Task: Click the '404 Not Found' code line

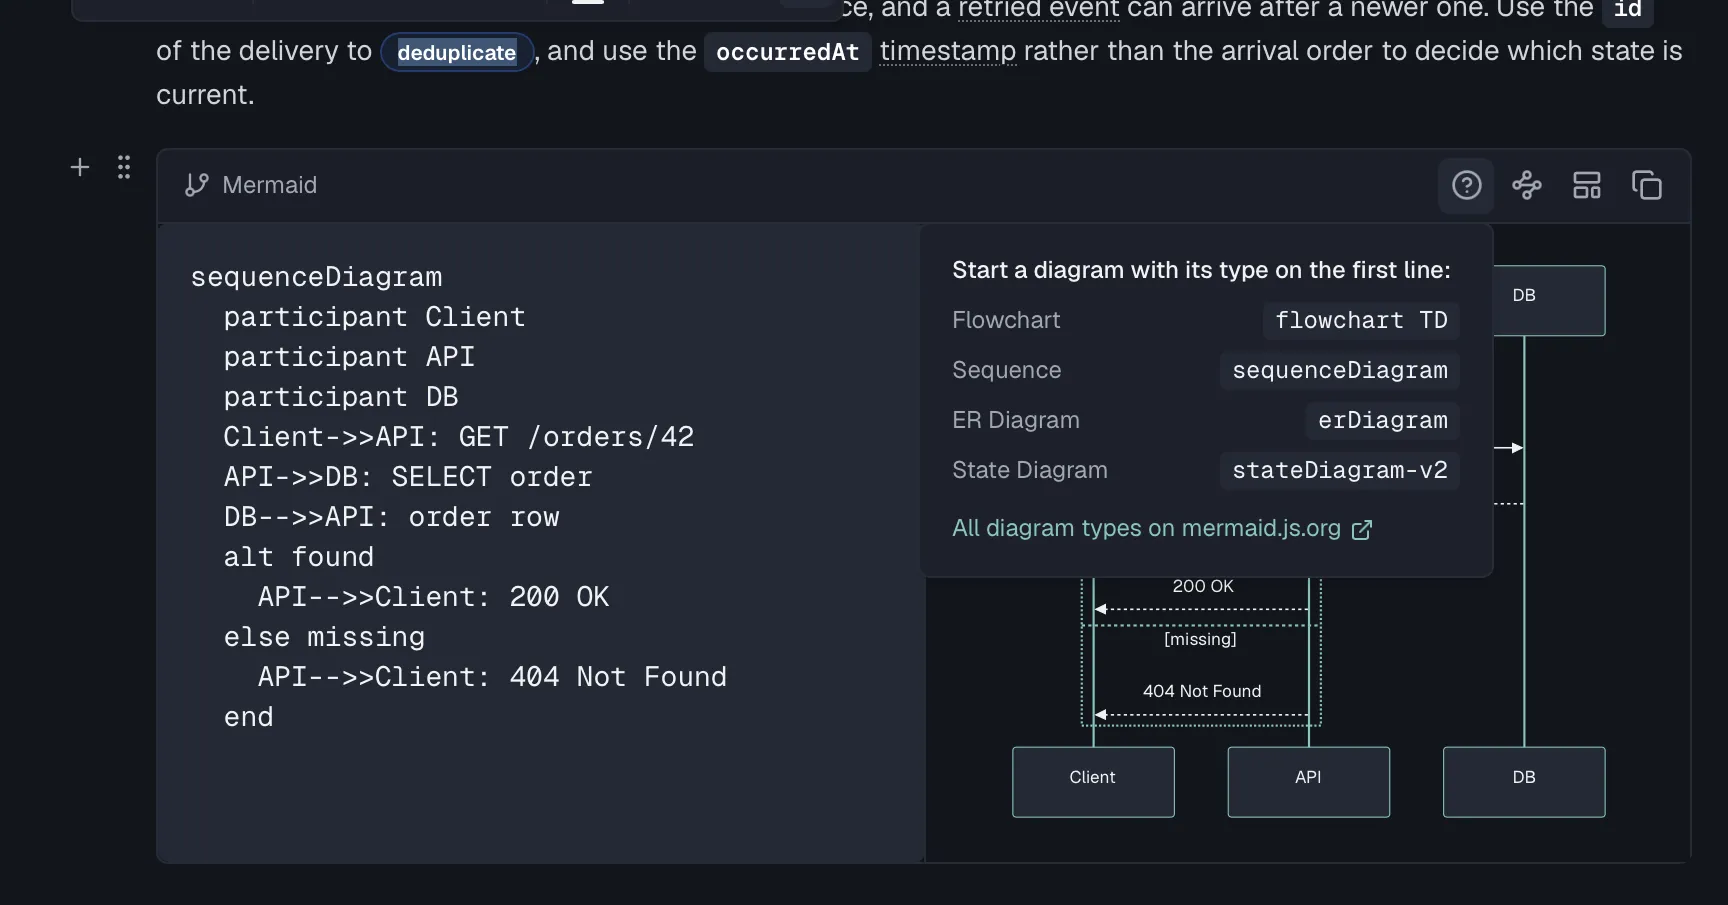Action: (x=492, y=677)
